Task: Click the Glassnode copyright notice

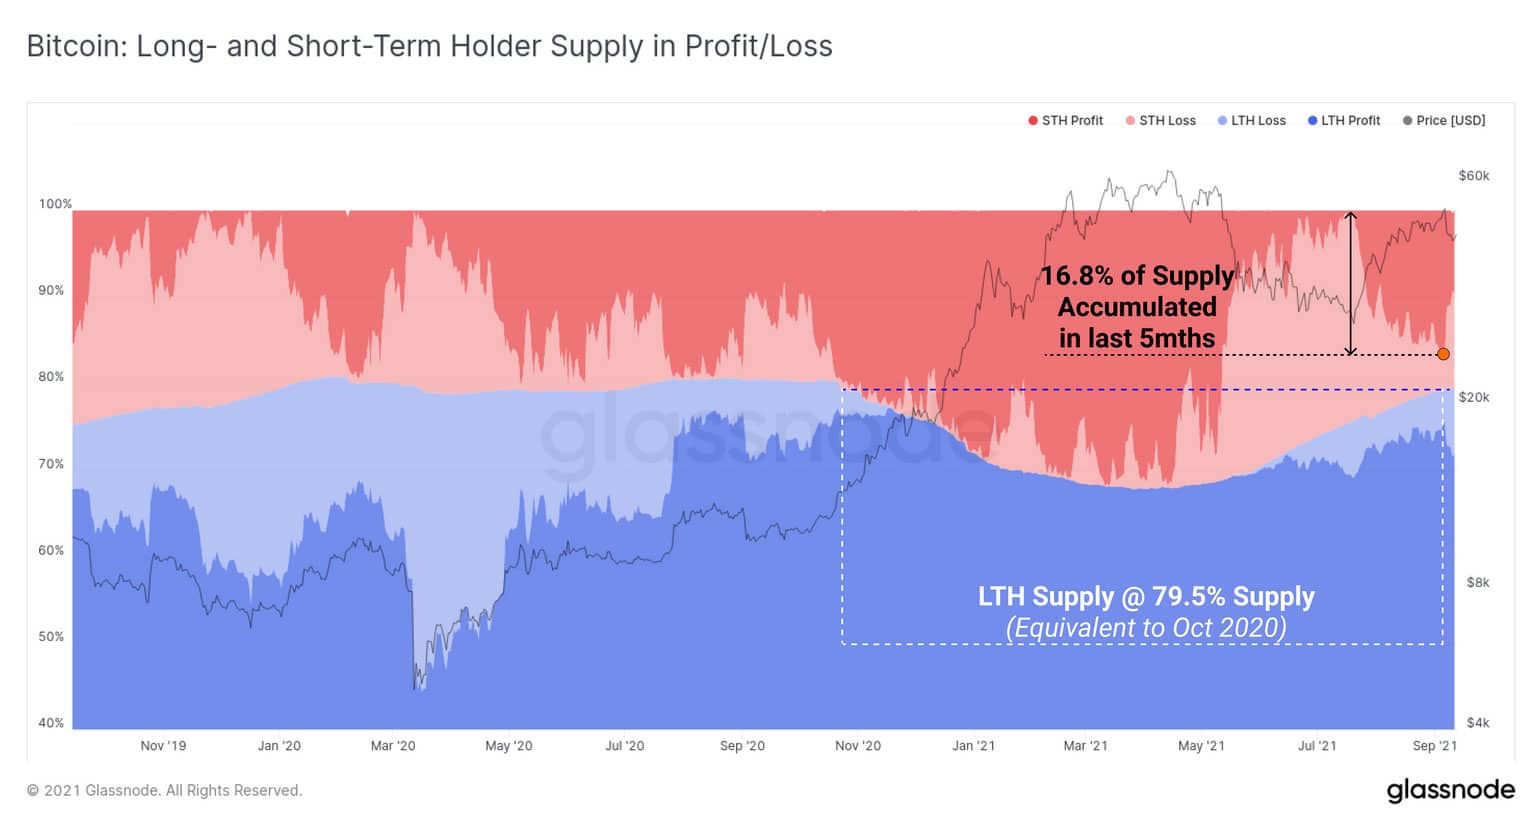Action: coord(164,790)
